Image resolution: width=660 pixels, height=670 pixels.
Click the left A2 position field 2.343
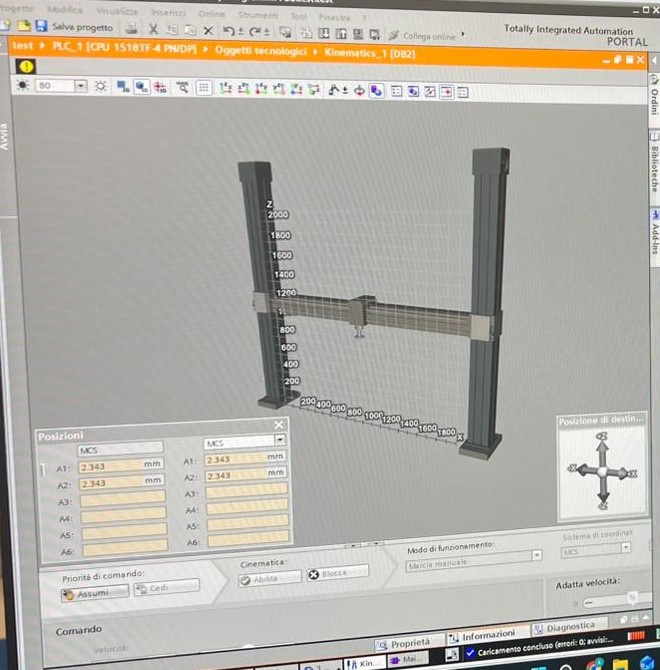point(121,482)
